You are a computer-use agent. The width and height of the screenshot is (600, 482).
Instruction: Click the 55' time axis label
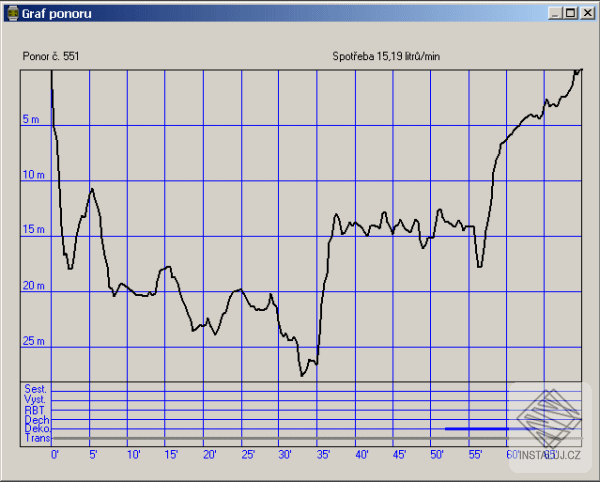475,454
